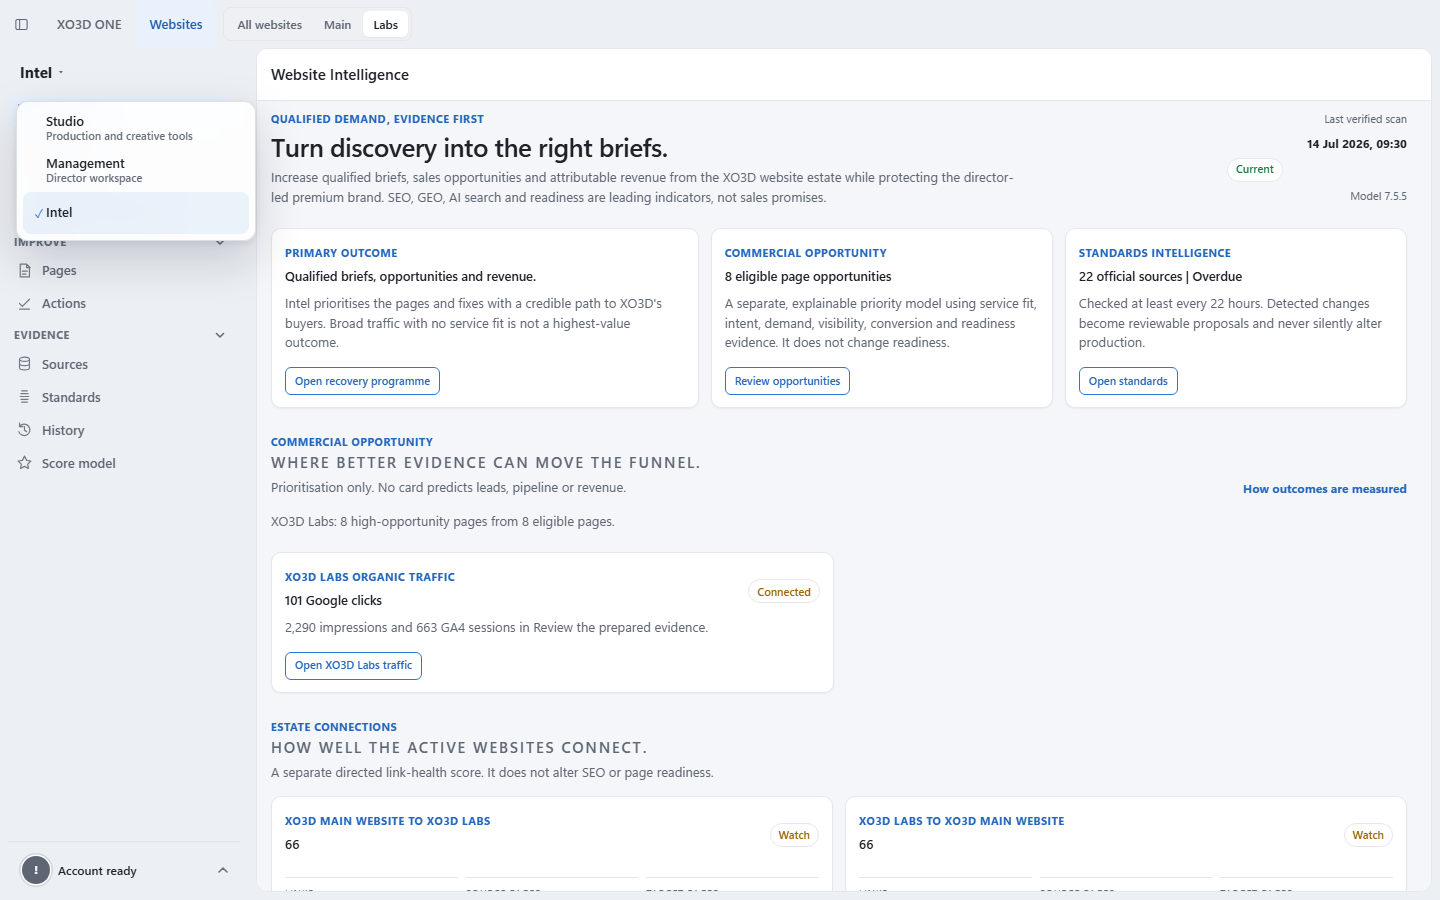Click '22 official sources | Overdue' text

click(x=1160, y=277)
